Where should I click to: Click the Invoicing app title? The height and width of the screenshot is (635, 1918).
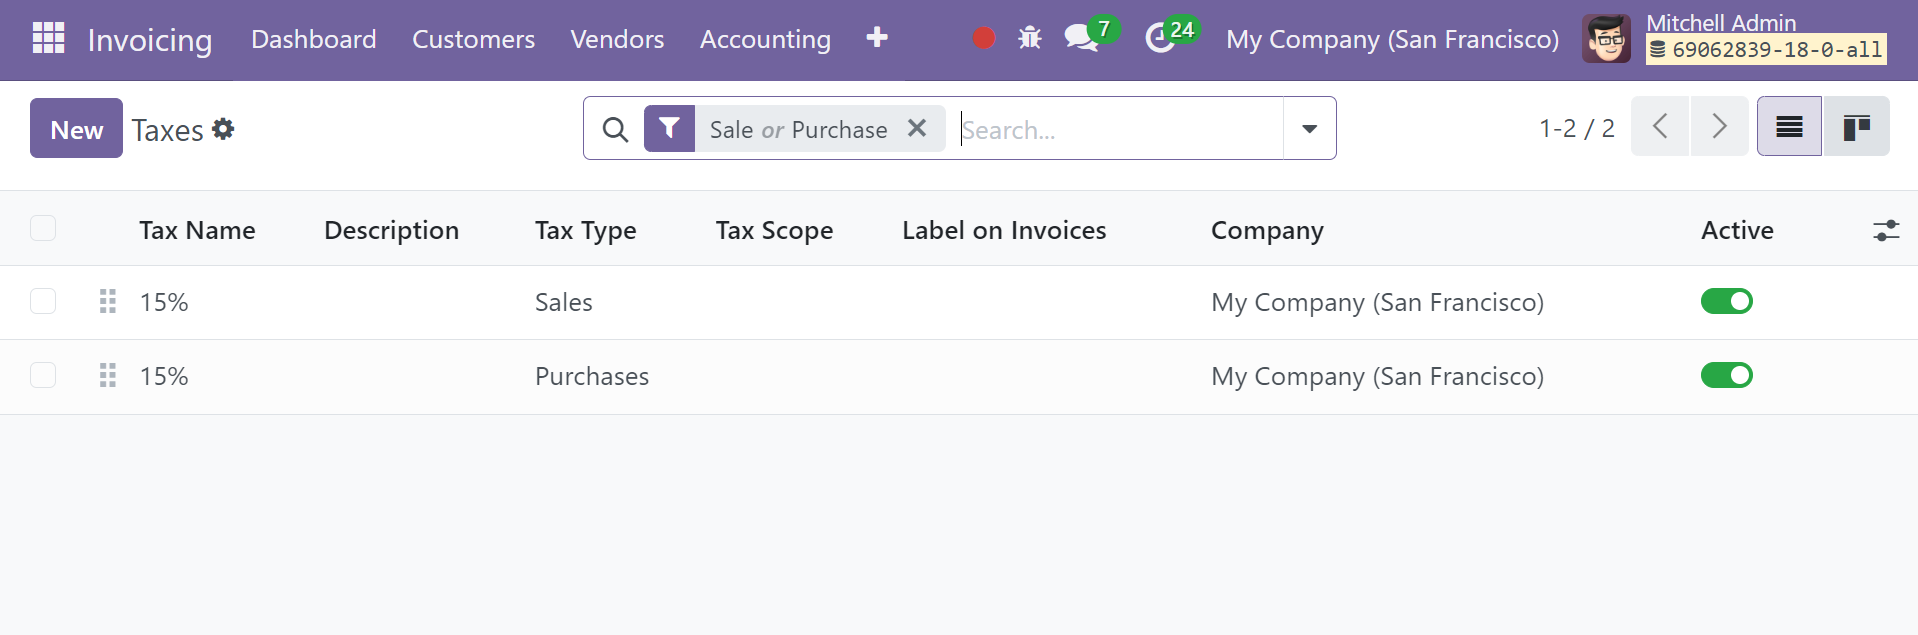[x=150, y=40]
